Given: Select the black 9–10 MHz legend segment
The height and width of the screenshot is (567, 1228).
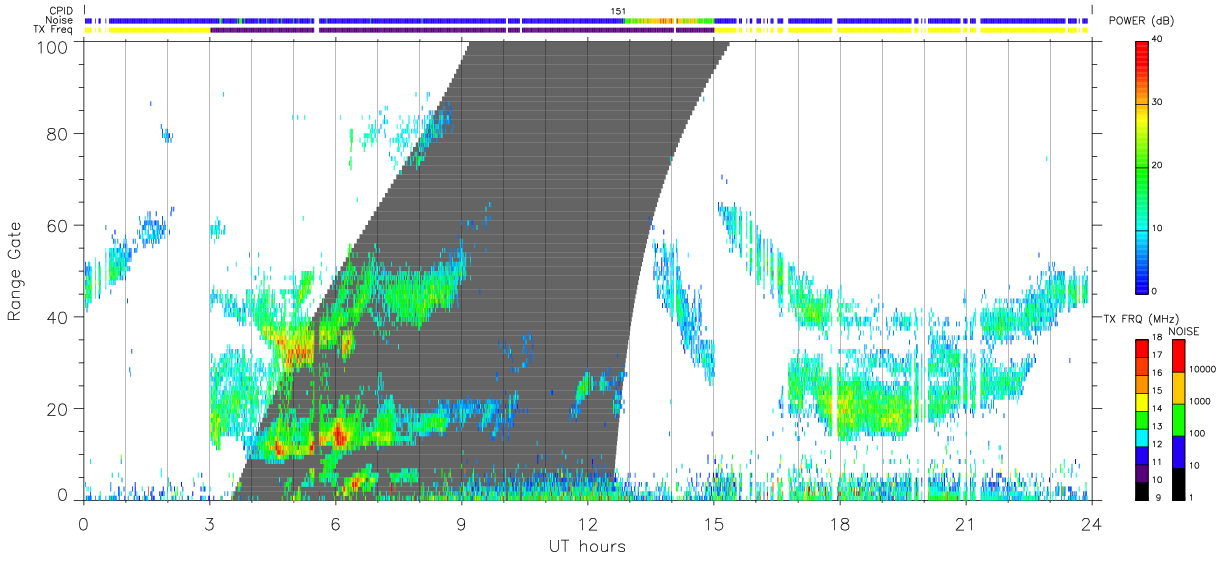Looking at the screenshot, I should pyautogui.click(x=1142, y=491).
